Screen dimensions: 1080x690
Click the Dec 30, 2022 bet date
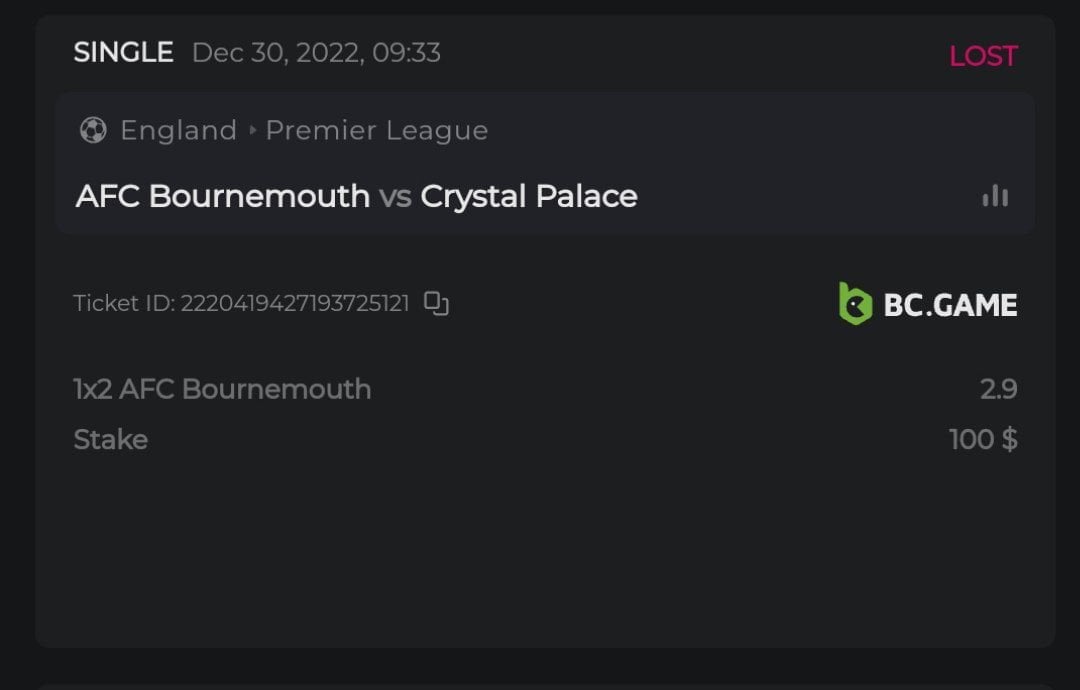click(x=276, y=52)
